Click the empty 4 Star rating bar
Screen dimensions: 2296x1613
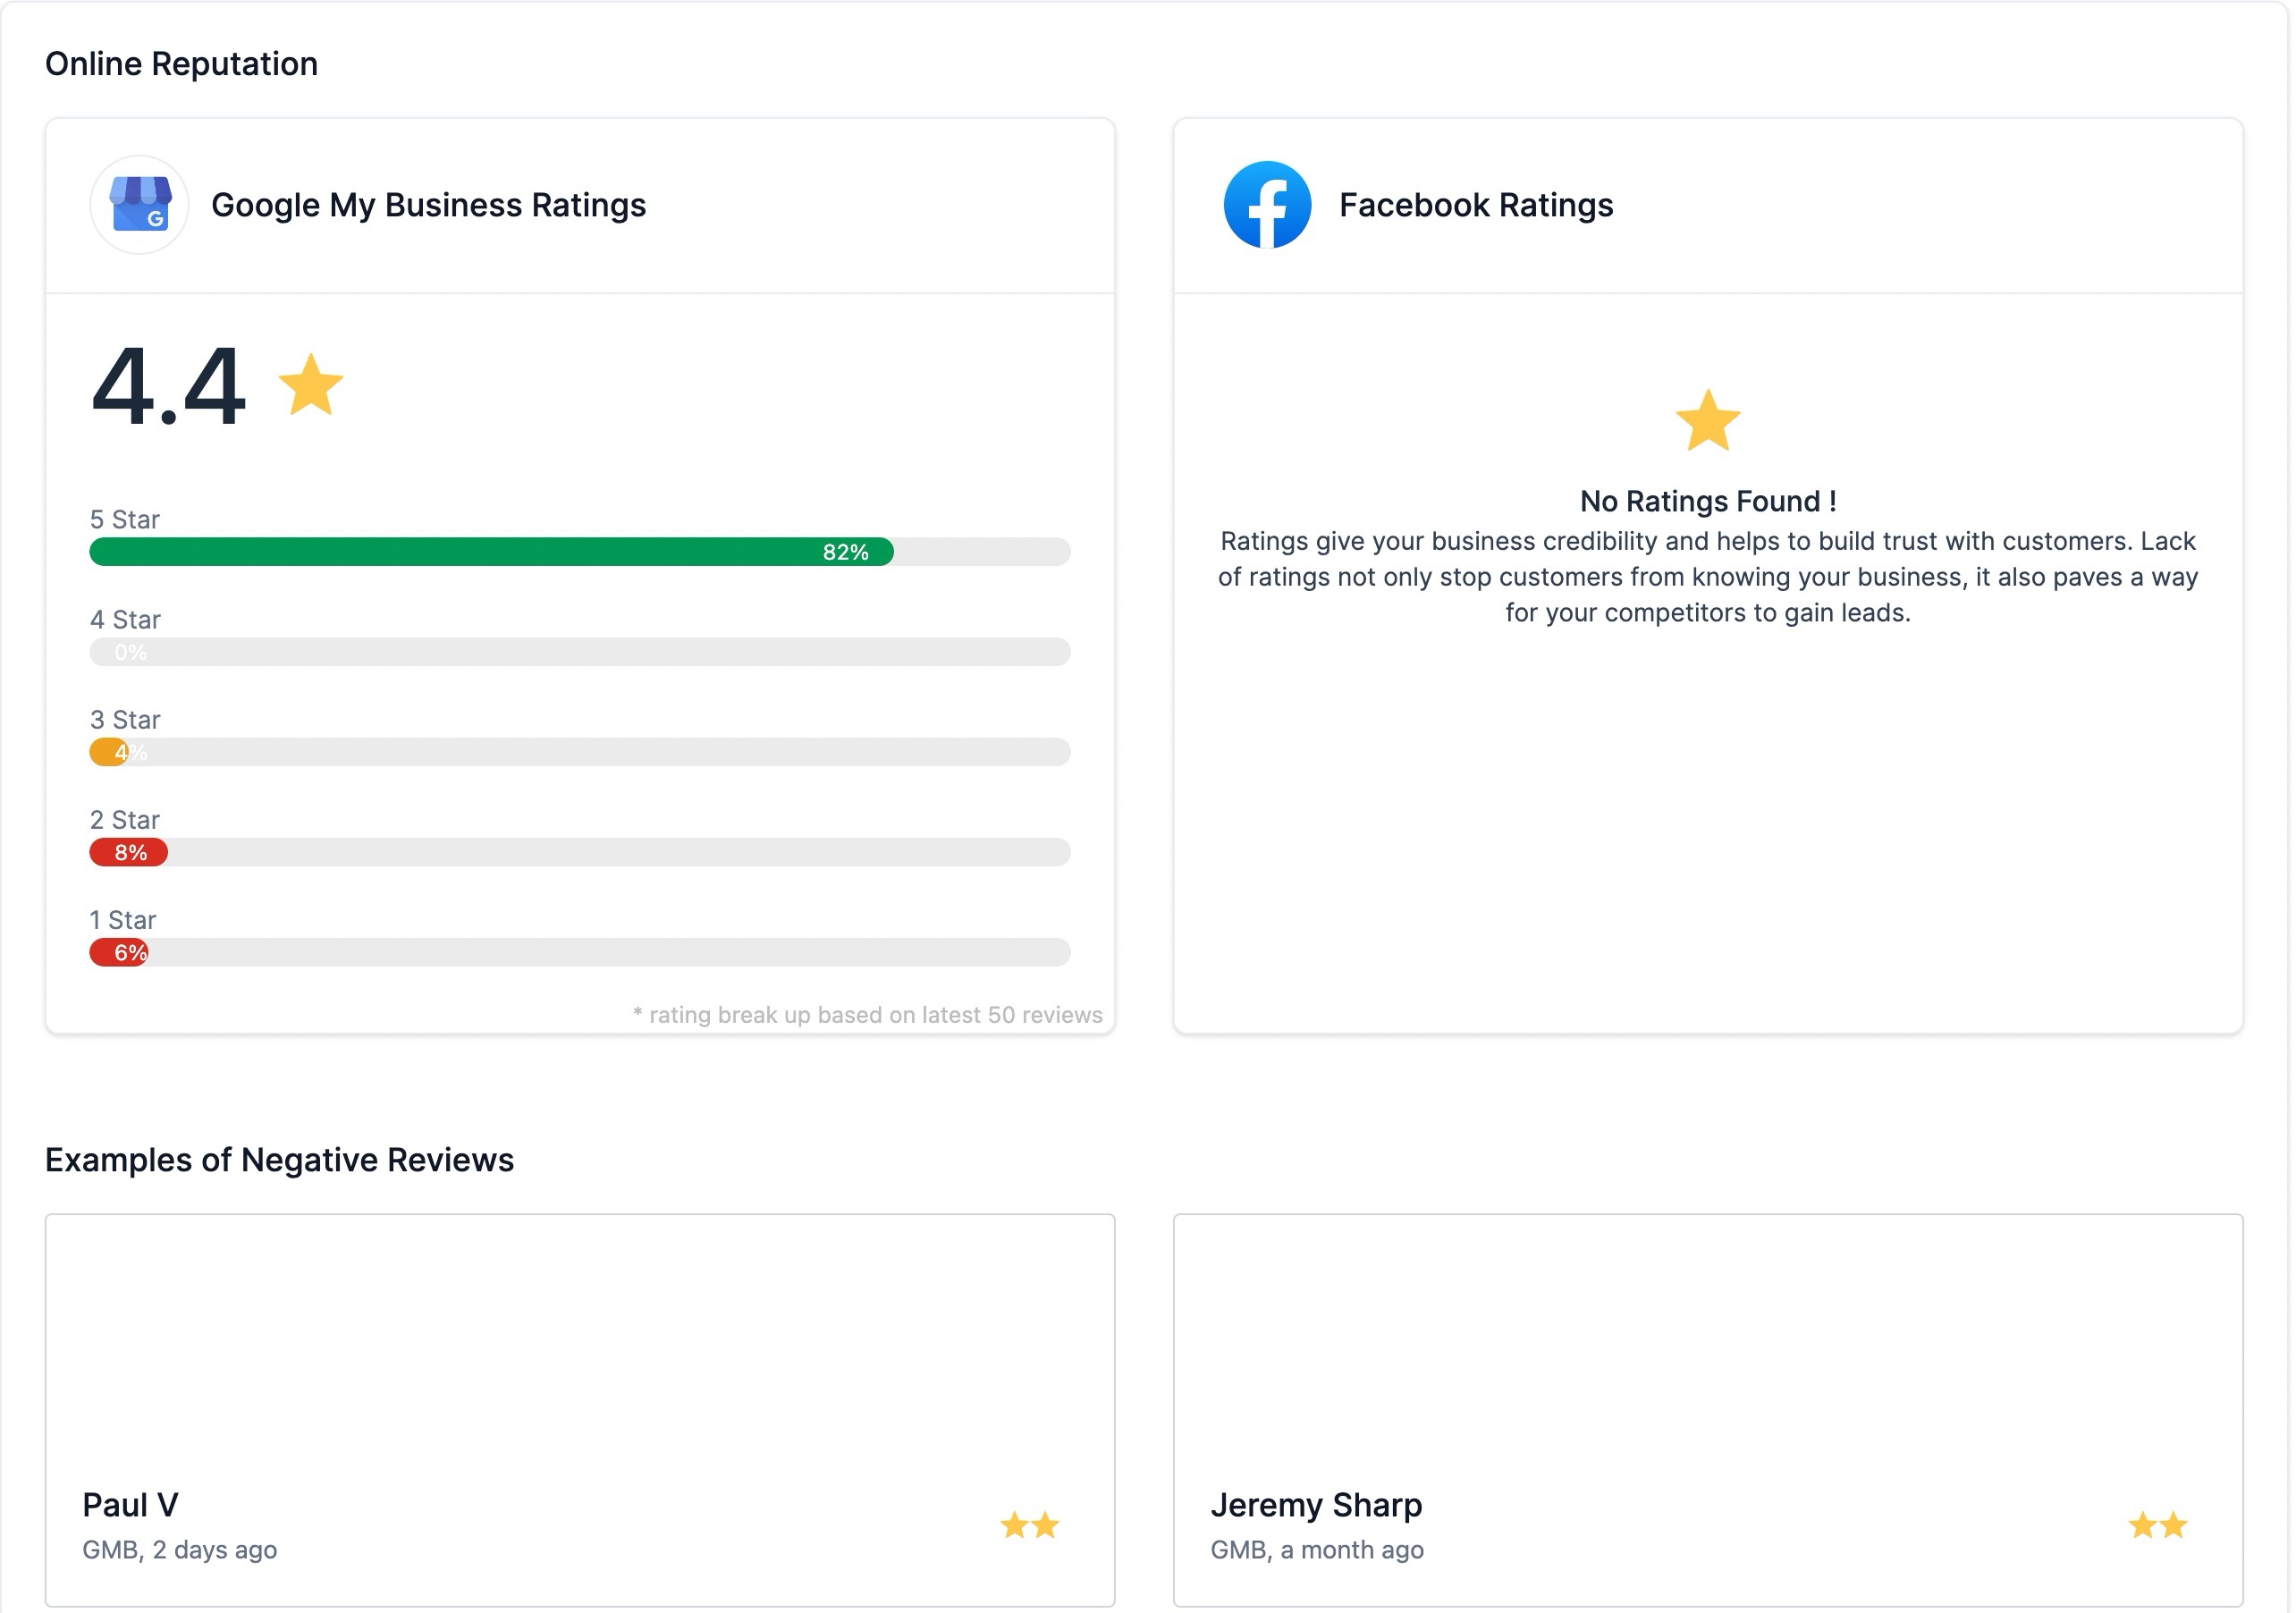[580, 652]
